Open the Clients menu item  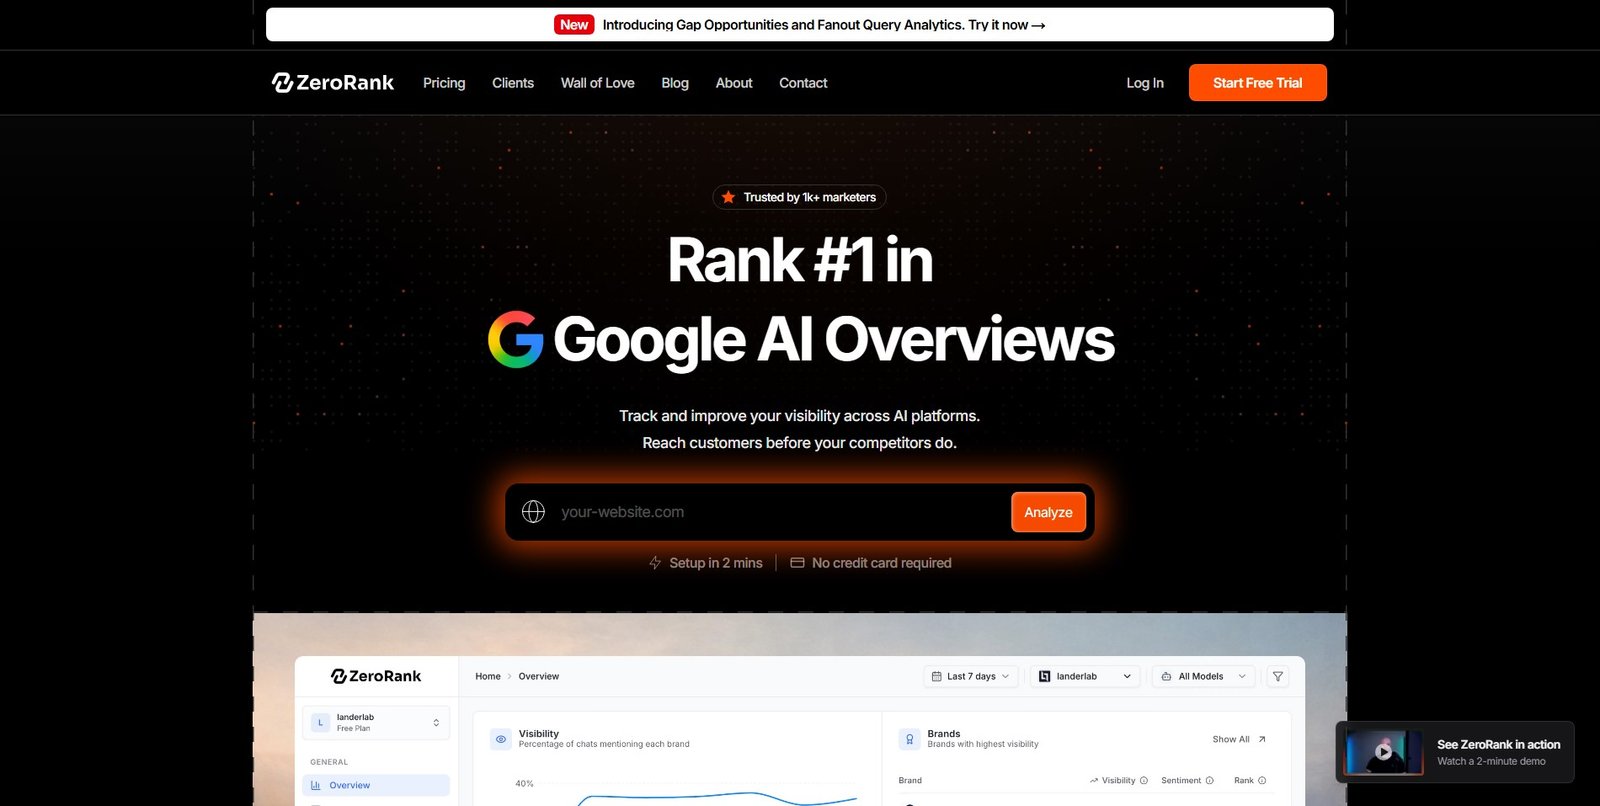(x=513, y=83)
